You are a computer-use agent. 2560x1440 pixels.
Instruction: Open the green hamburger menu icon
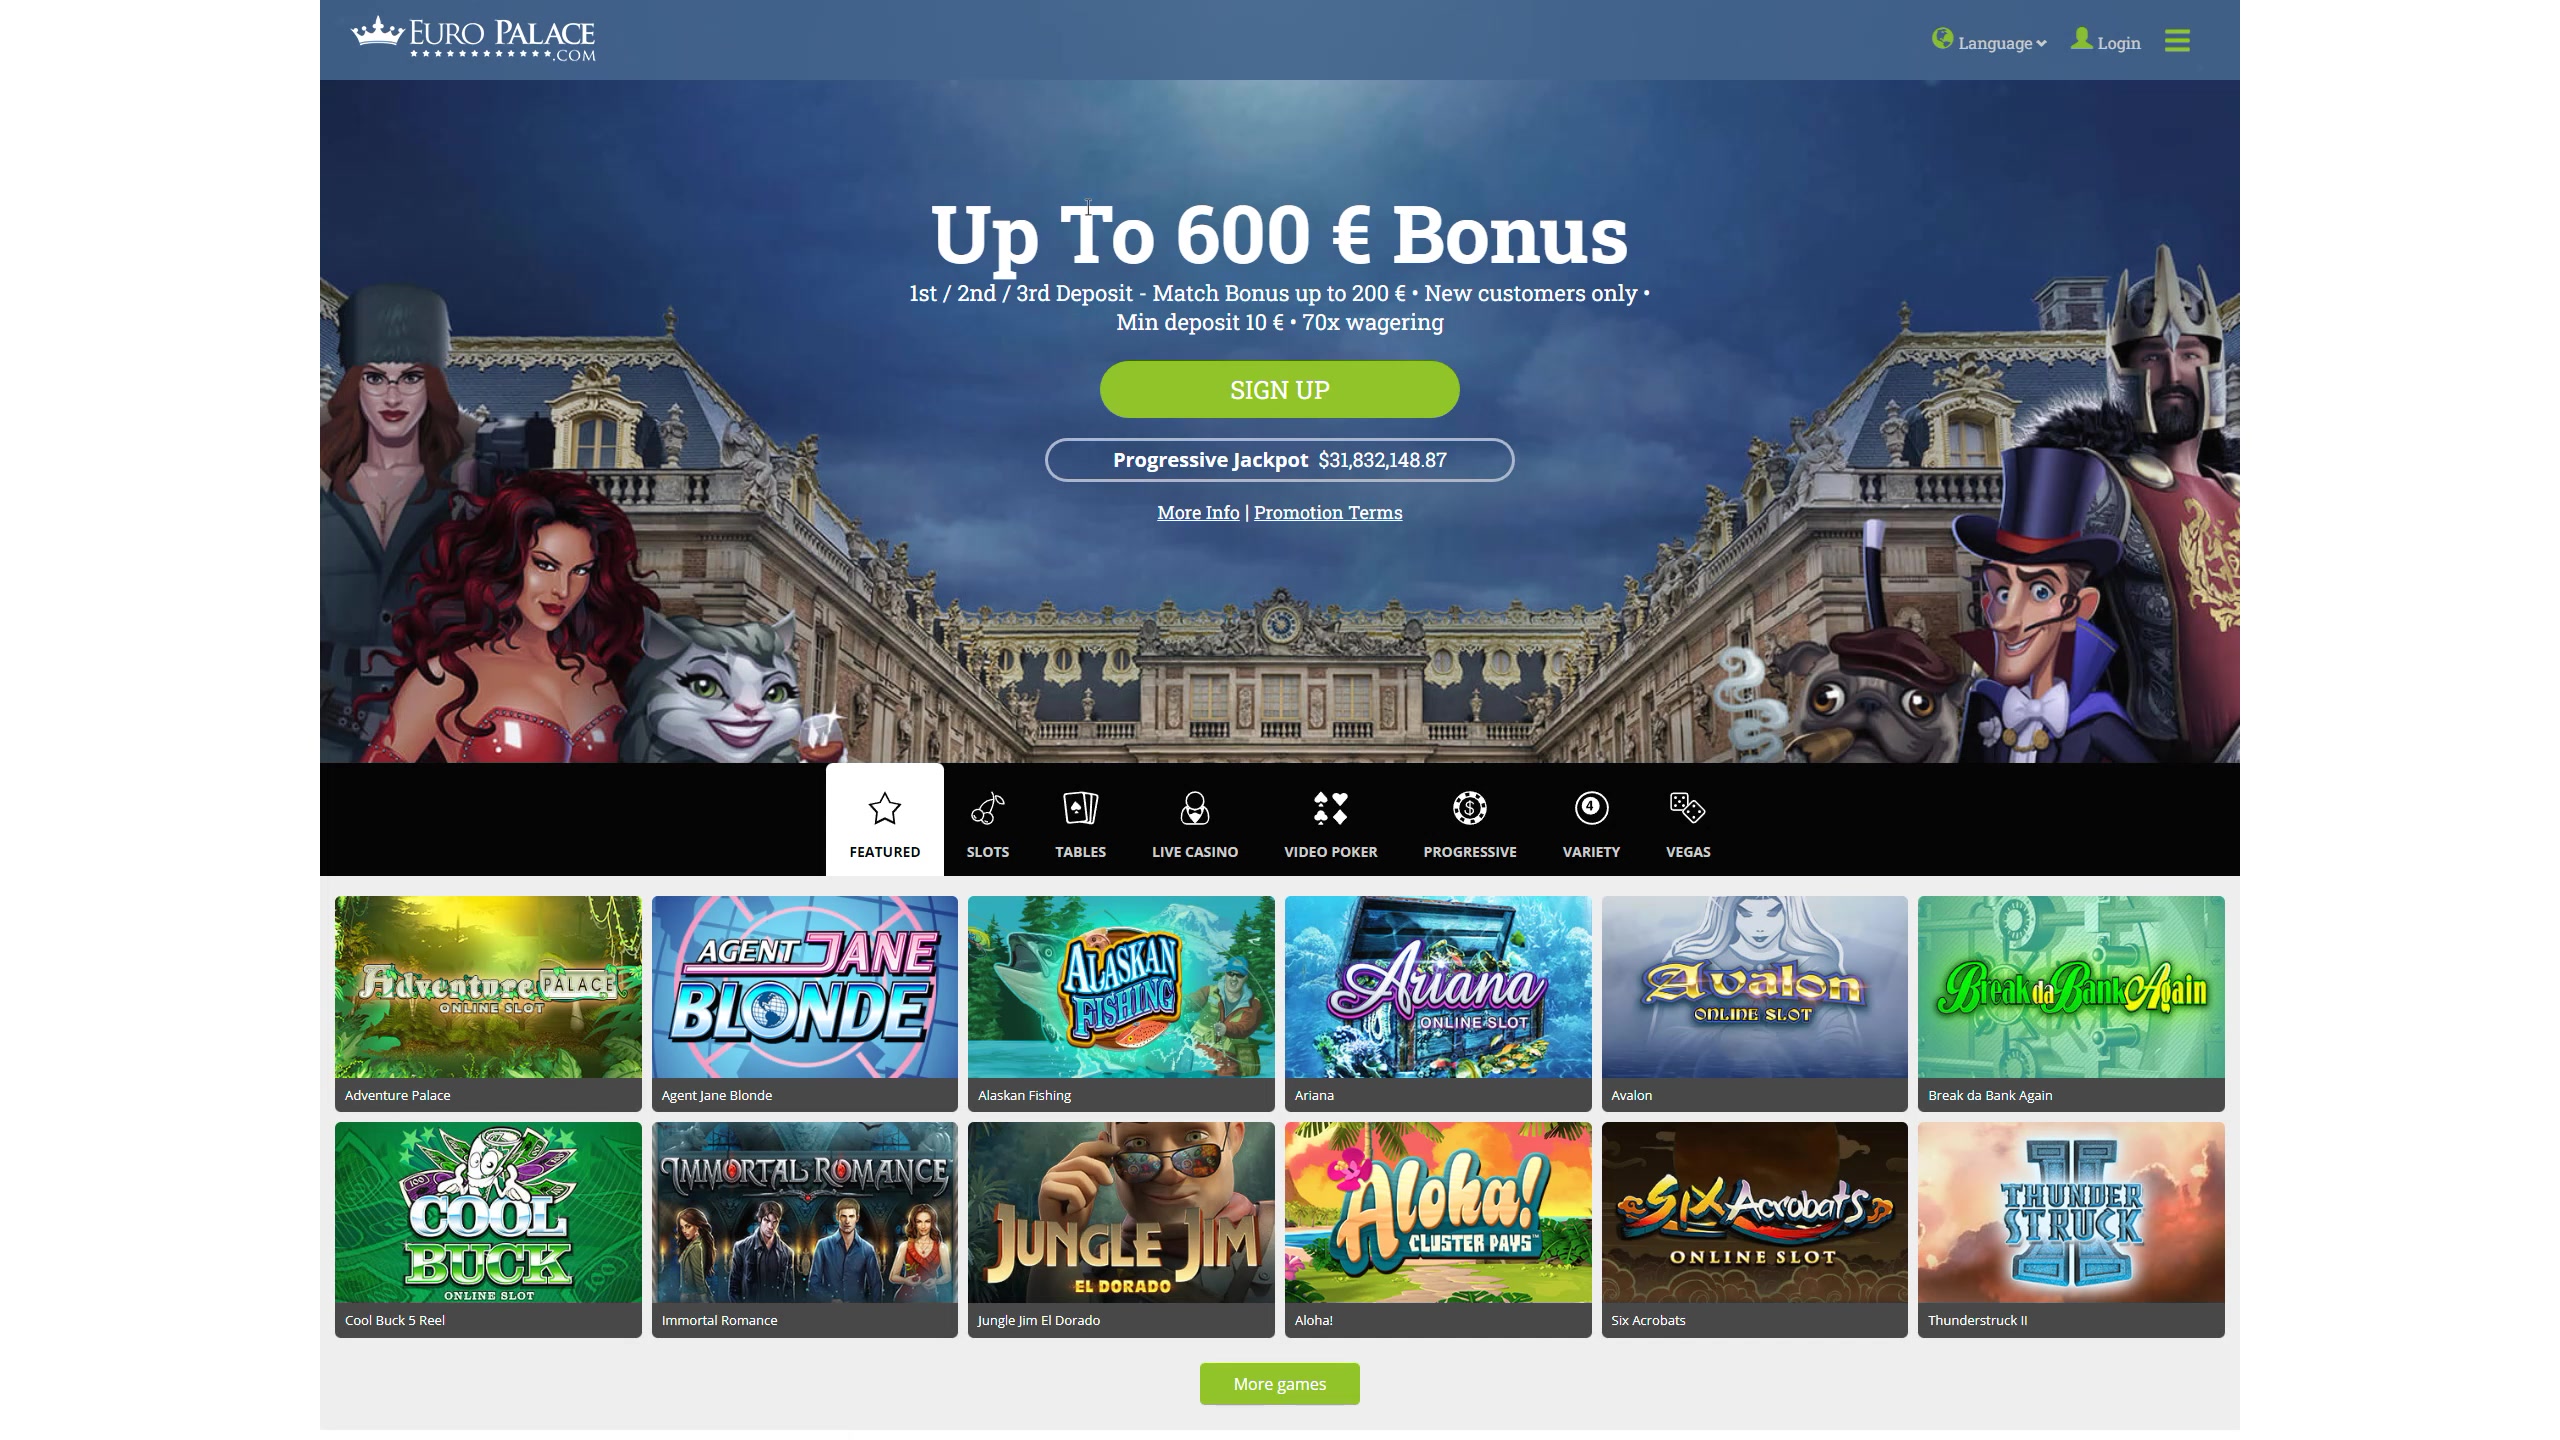coord(2177,41)
